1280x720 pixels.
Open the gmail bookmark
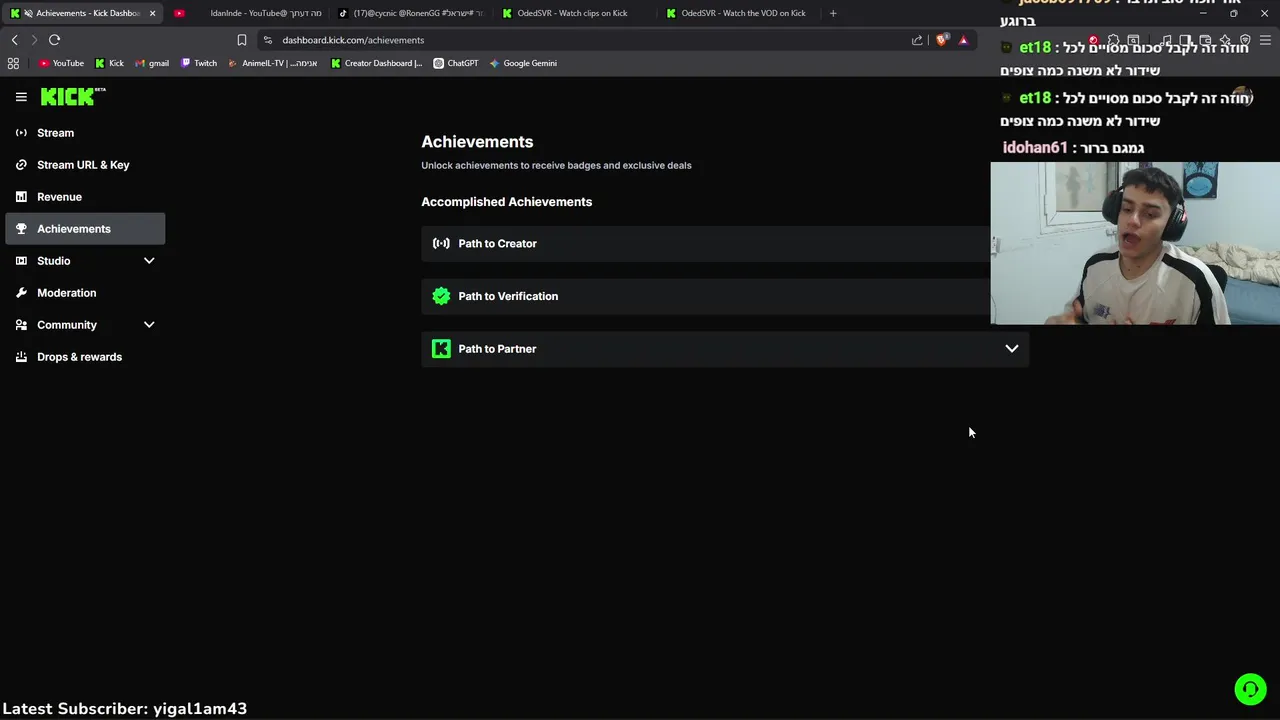point(151,63)
